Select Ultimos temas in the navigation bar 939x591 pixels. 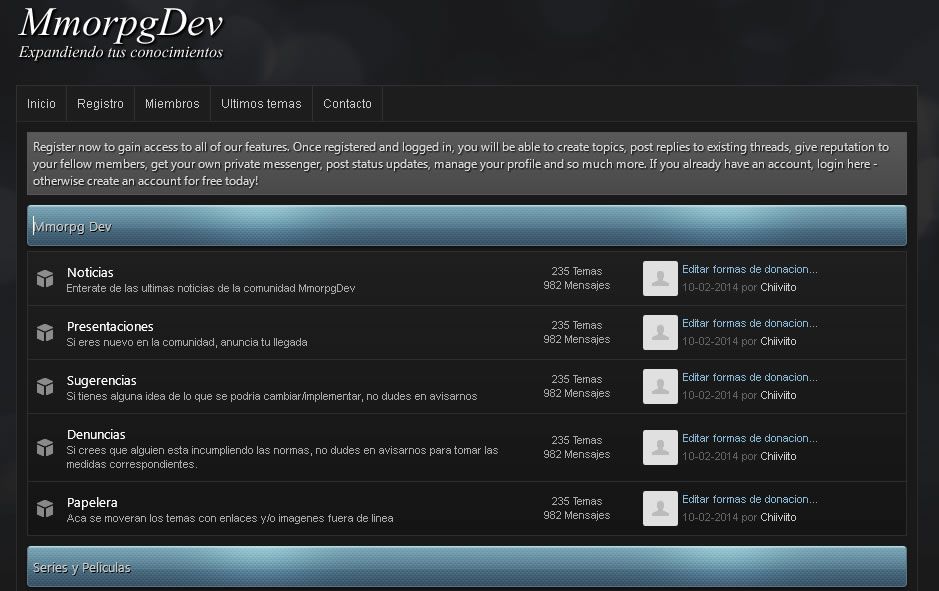[x=261, y=104]
